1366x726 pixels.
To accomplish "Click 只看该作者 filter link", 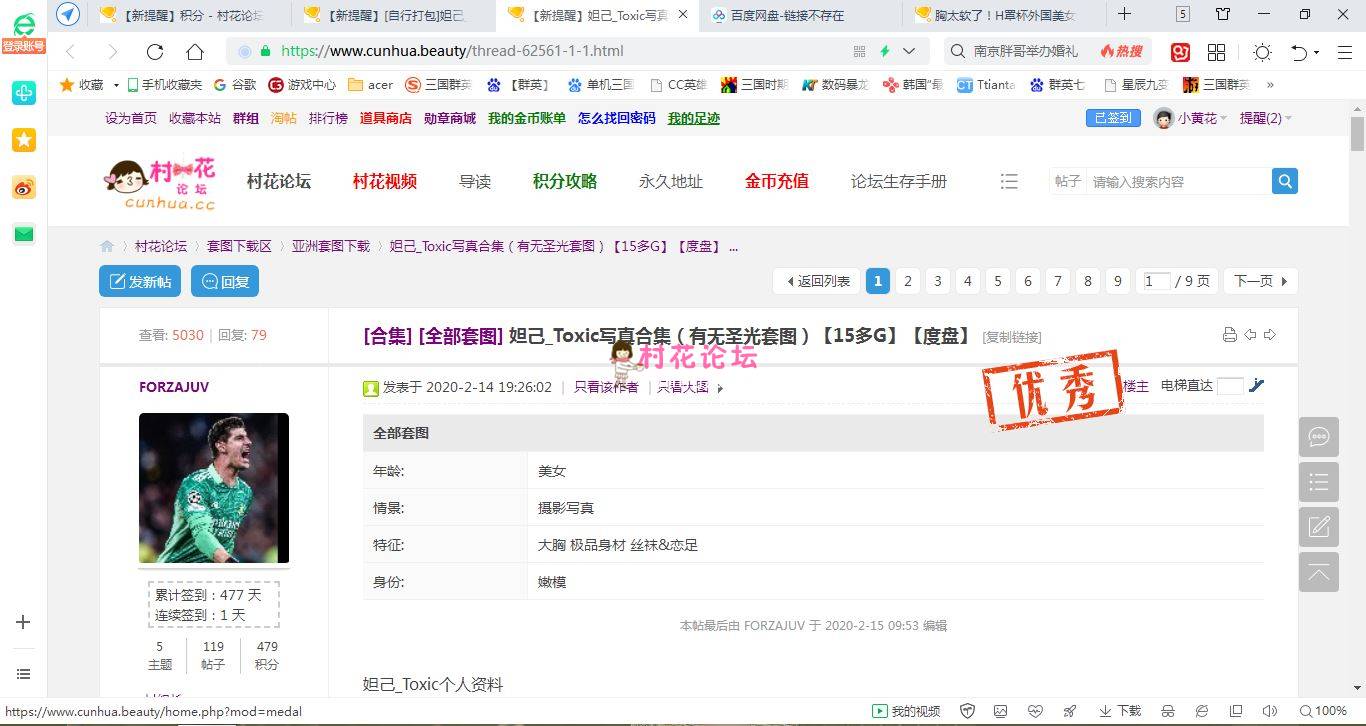I will point(606,387).
